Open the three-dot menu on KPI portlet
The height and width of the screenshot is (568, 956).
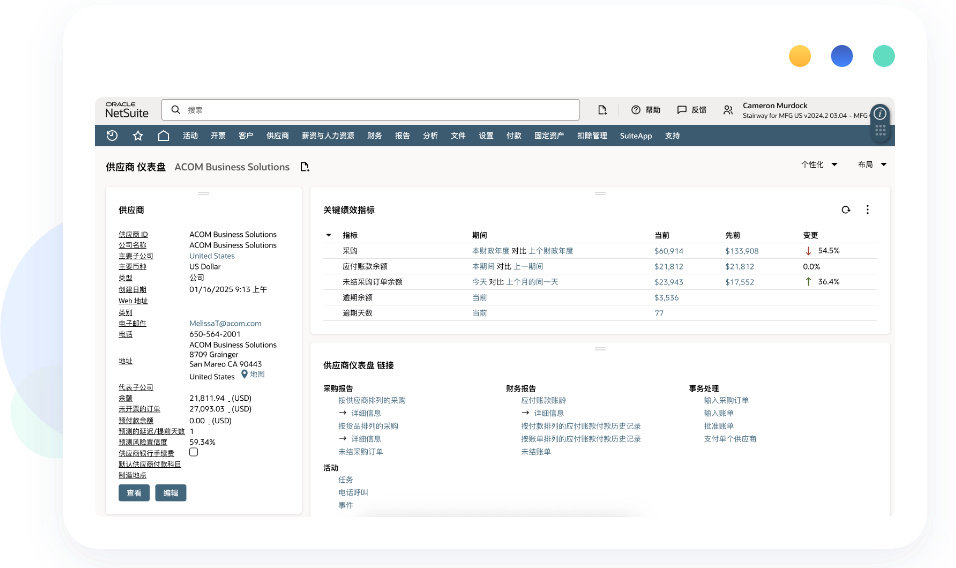tap(867, 210)
